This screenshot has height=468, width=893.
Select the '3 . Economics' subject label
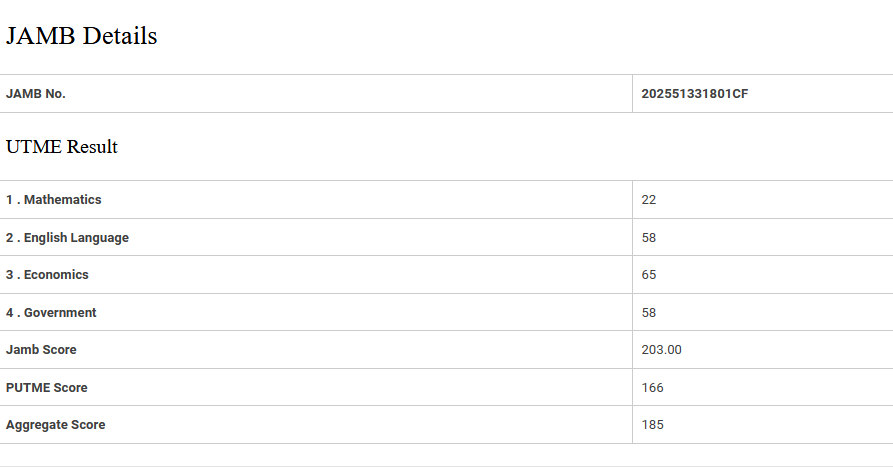coord(47,275)
